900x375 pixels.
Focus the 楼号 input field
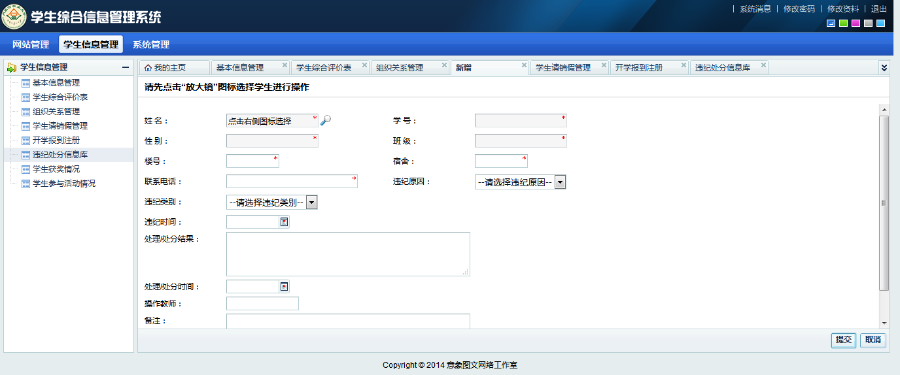(253, 161)
